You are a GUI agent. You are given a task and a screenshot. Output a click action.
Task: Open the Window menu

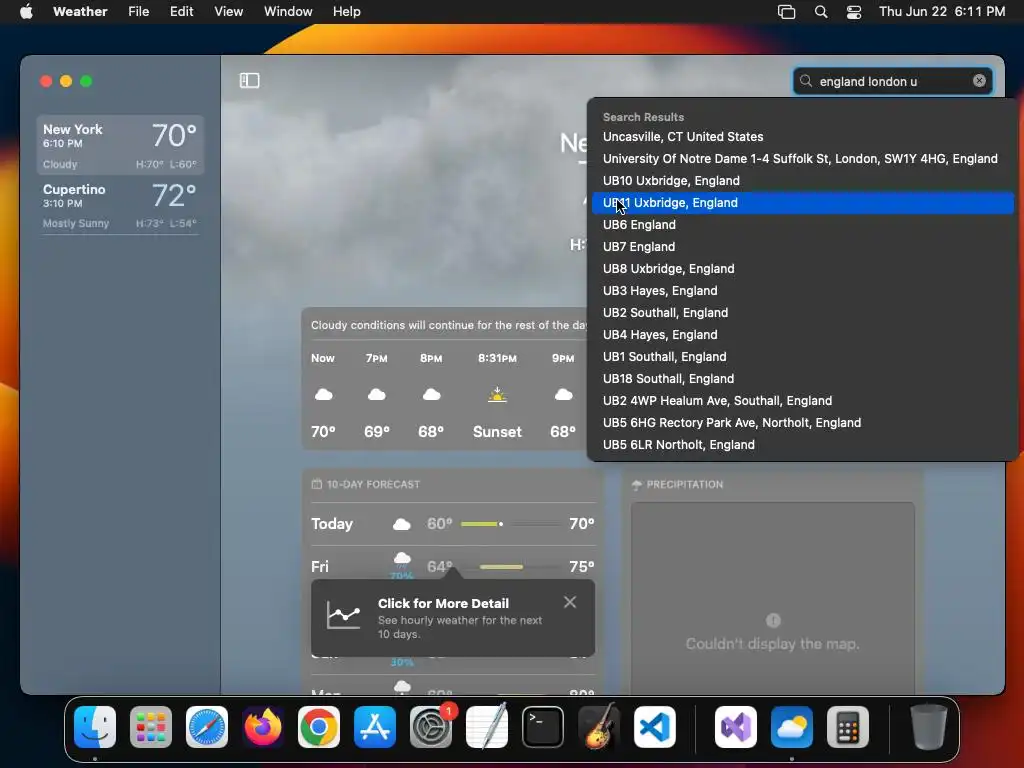[x=288, y=12]
